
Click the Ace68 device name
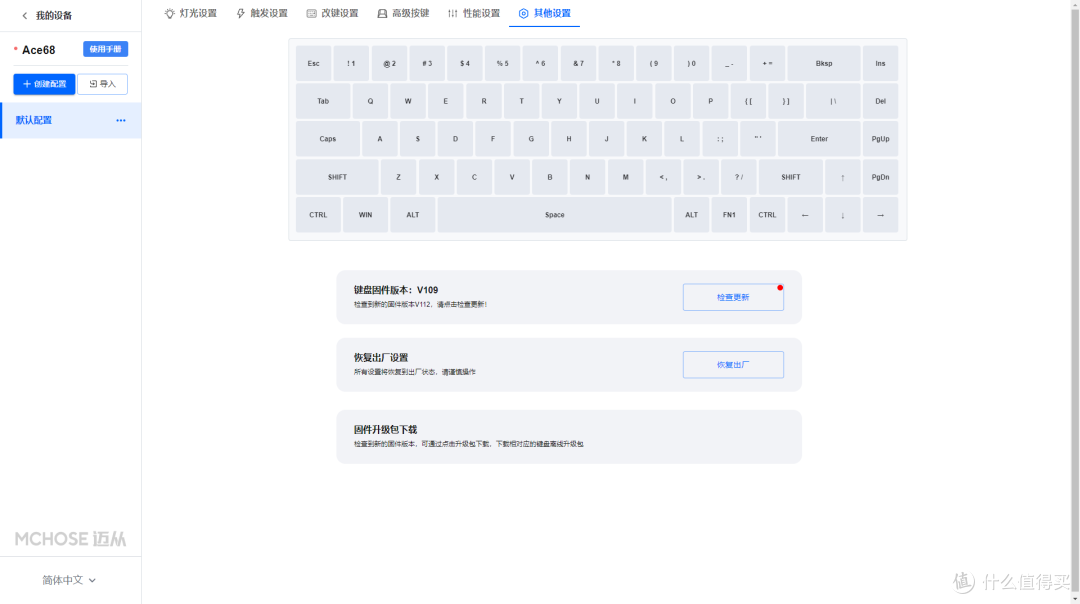39,50
